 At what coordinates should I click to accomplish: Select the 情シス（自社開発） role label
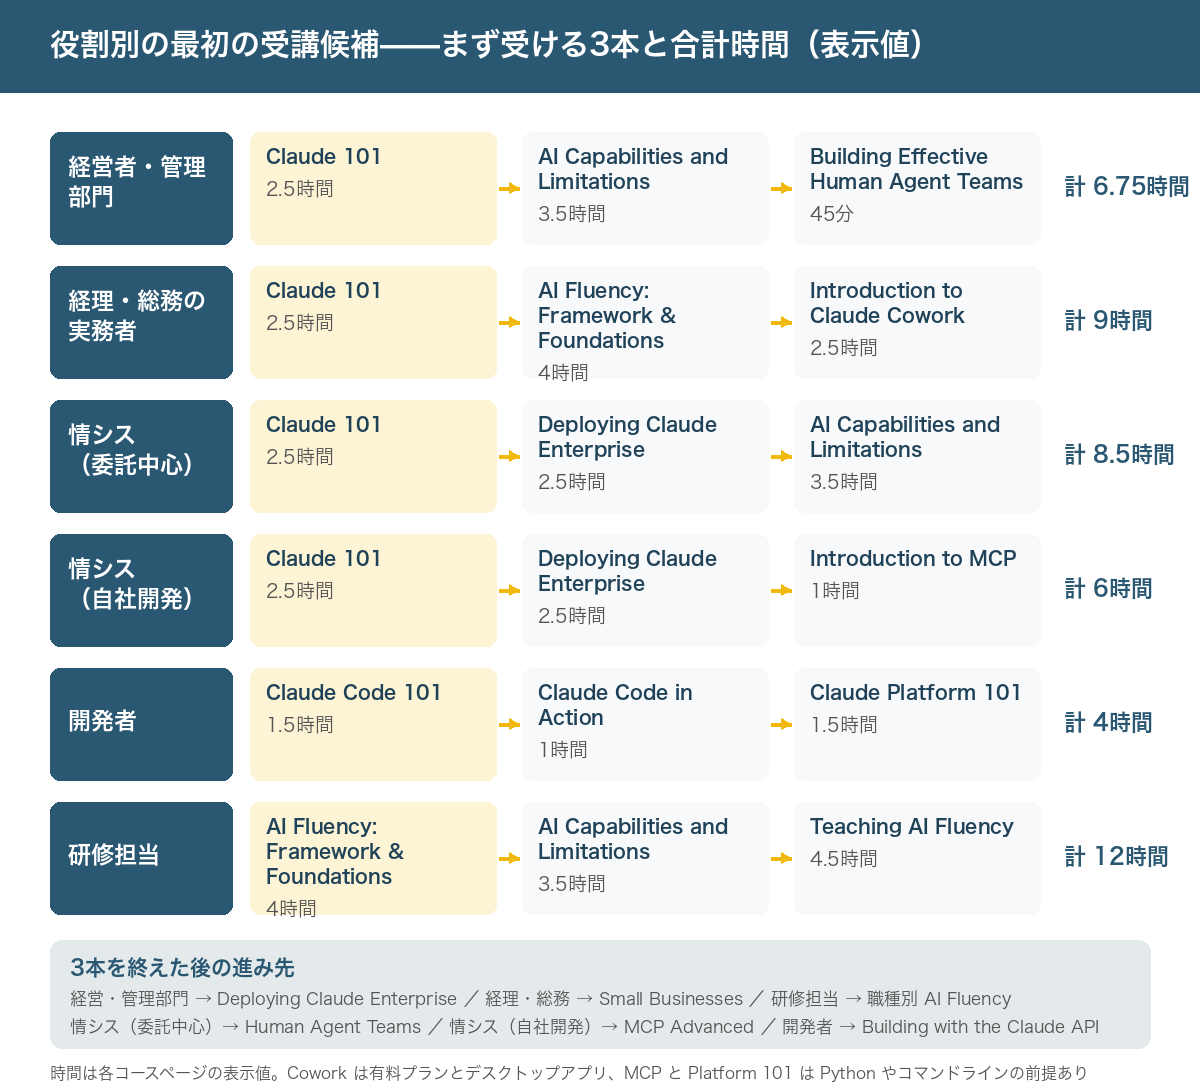tap(141, 590)
